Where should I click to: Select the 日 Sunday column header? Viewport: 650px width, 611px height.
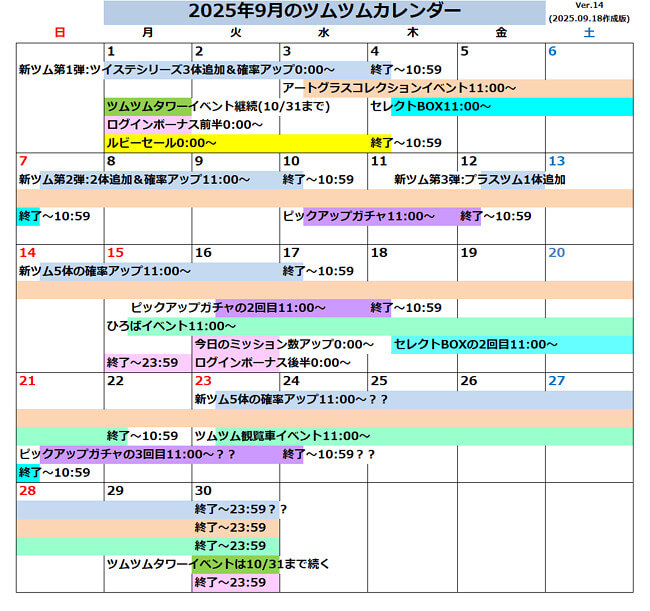click(x=60, y=33)
